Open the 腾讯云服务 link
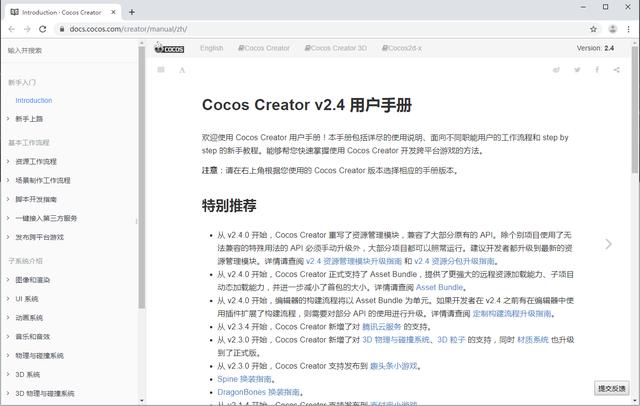 tap(382, 326)
